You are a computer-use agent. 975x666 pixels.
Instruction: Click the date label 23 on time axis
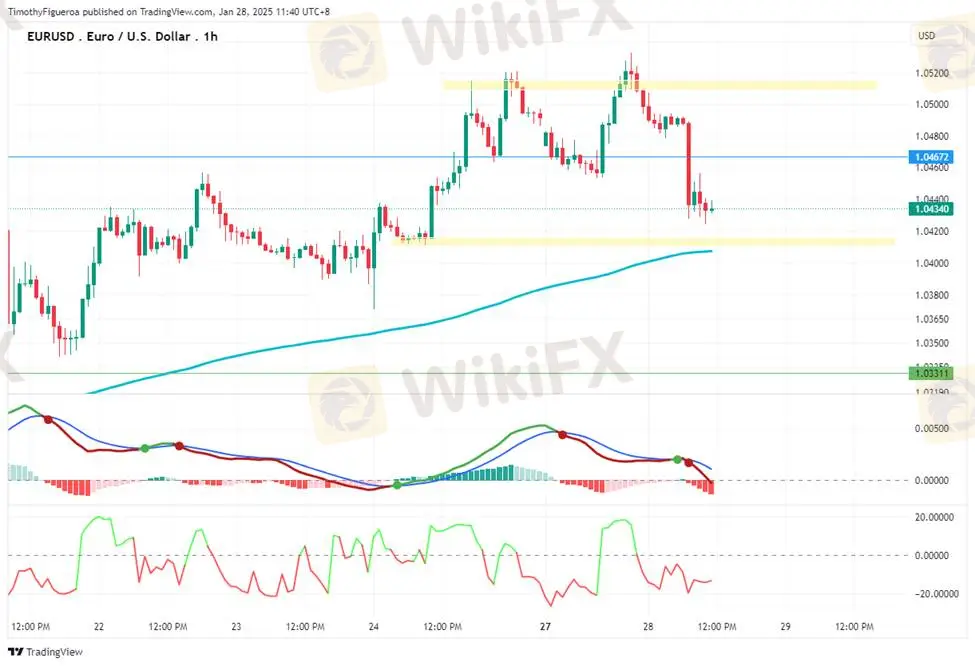(x=236, y=627)
